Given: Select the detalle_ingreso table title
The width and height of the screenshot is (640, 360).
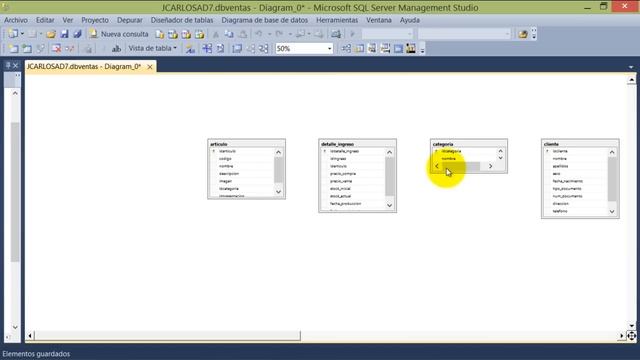Looking at the screenshot, I should tap(337, 144).
